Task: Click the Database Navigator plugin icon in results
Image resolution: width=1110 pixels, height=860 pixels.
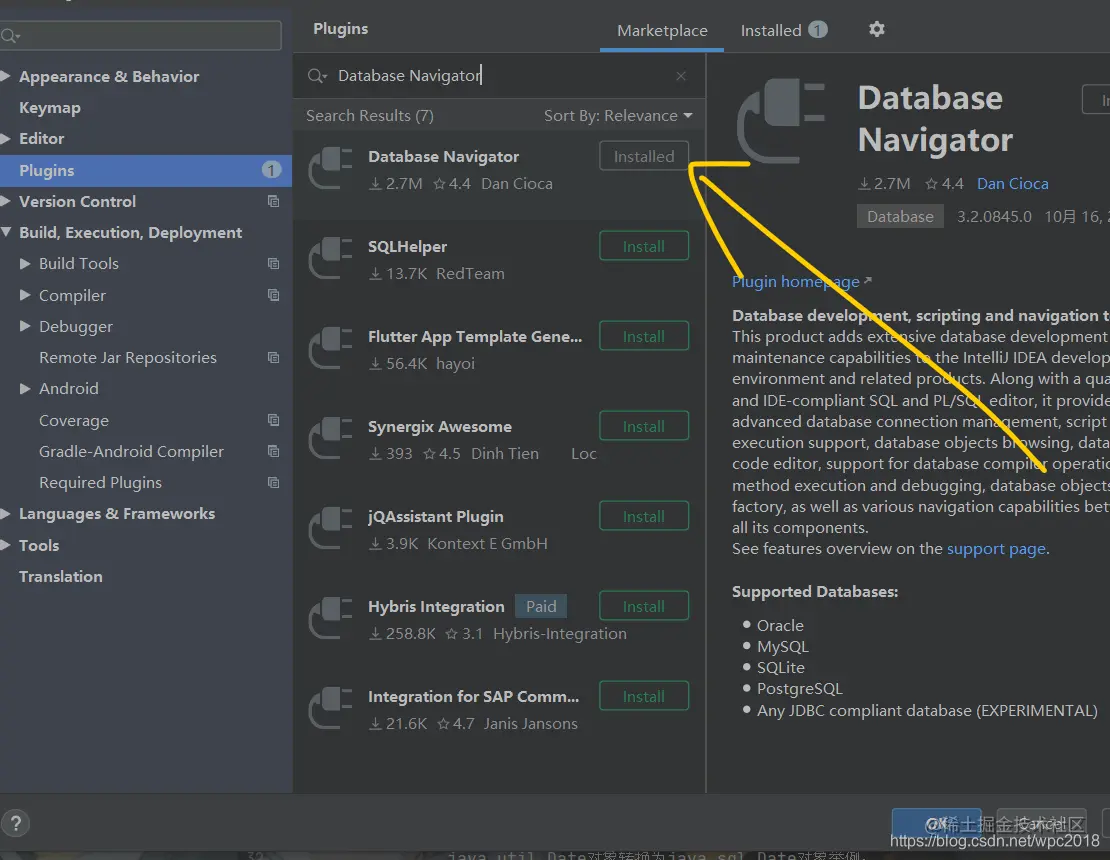Action: tap(331, 169)
